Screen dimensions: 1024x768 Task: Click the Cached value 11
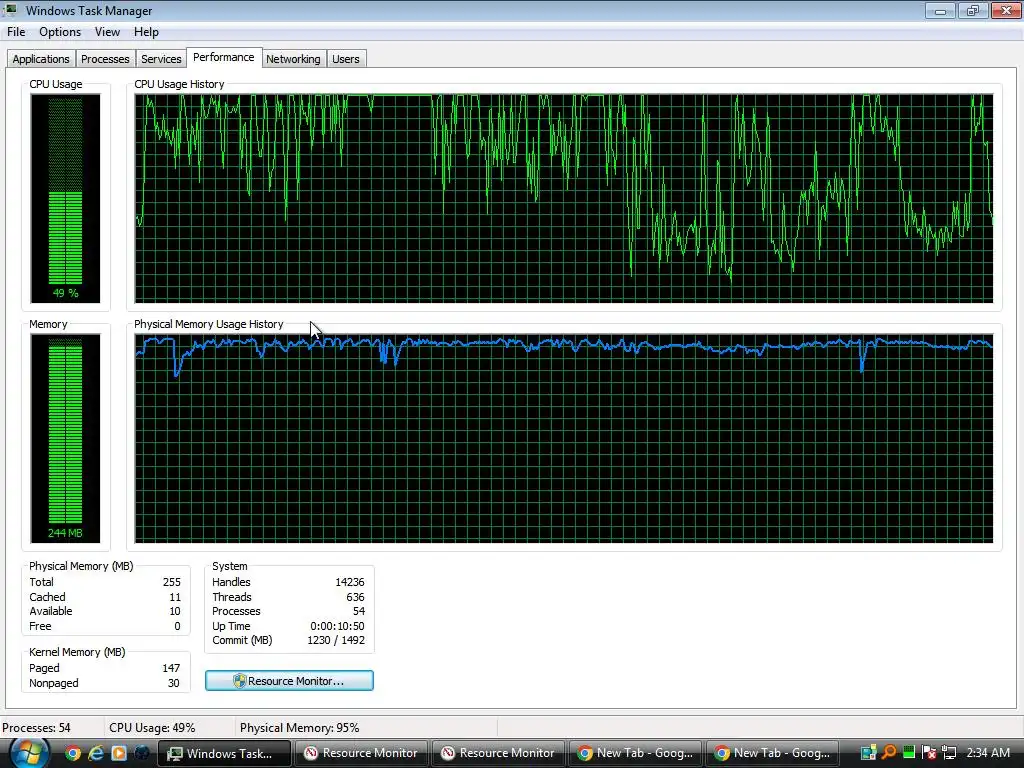coord(175,597)
